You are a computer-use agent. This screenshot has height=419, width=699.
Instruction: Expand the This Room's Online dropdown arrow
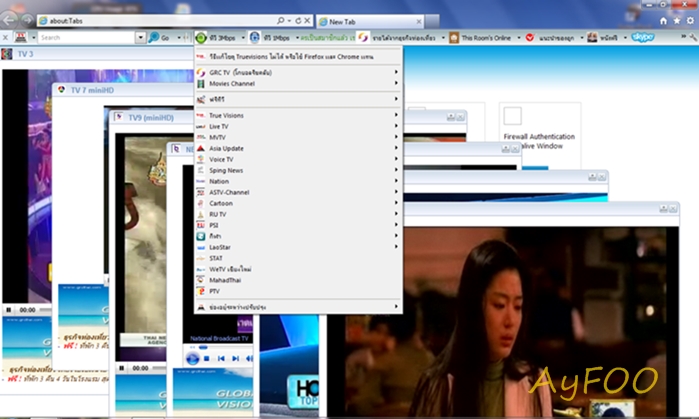[x=519, y=38]
